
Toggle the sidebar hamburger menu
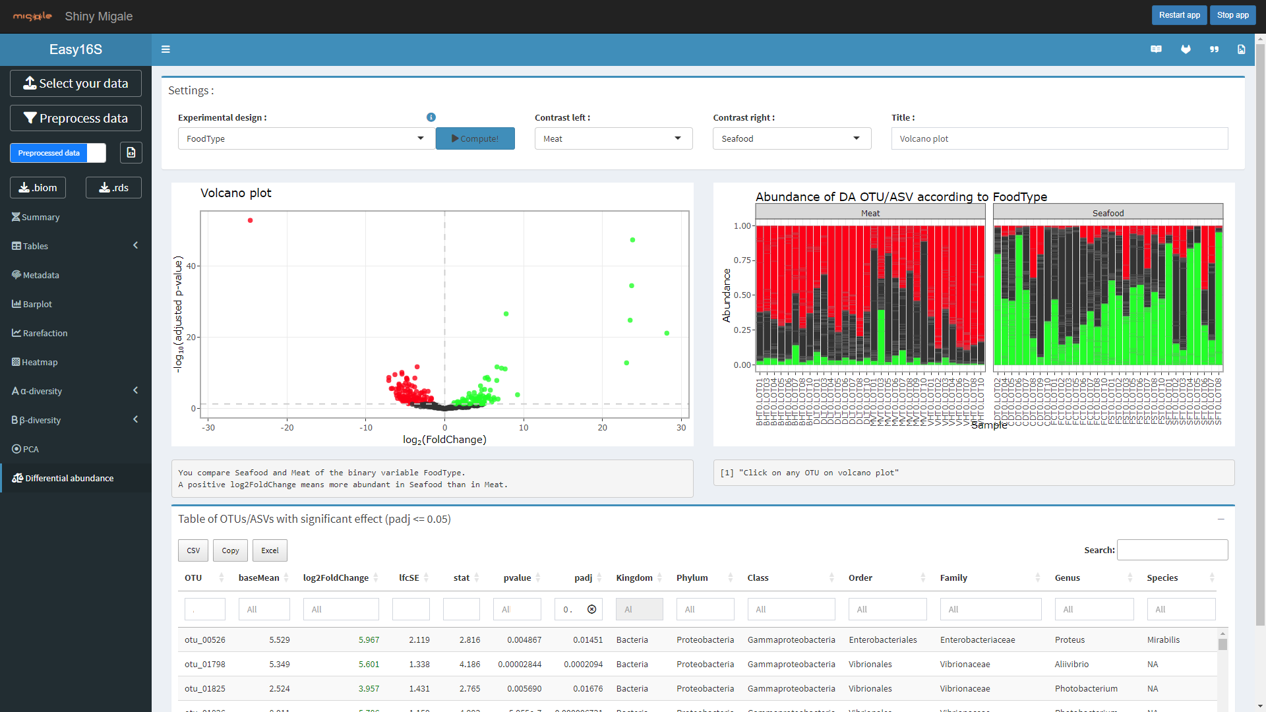(x=166, y=49)
